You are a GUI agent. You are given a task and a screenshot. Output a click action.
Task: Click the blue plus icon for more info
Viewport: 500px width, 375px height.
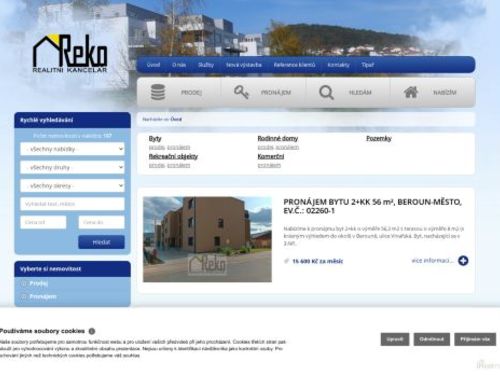[x=463, y=261]
